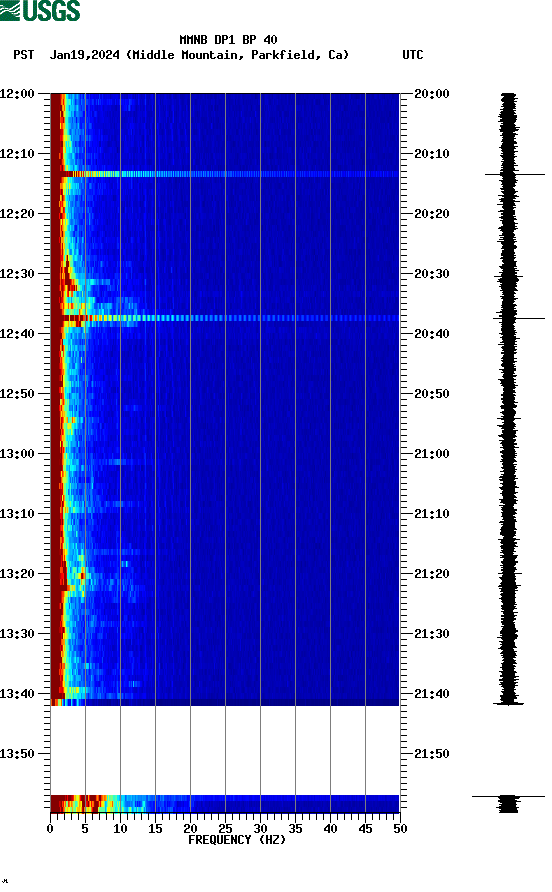Click the 25 Hz frequency axis label

click(x=225, y=829)
